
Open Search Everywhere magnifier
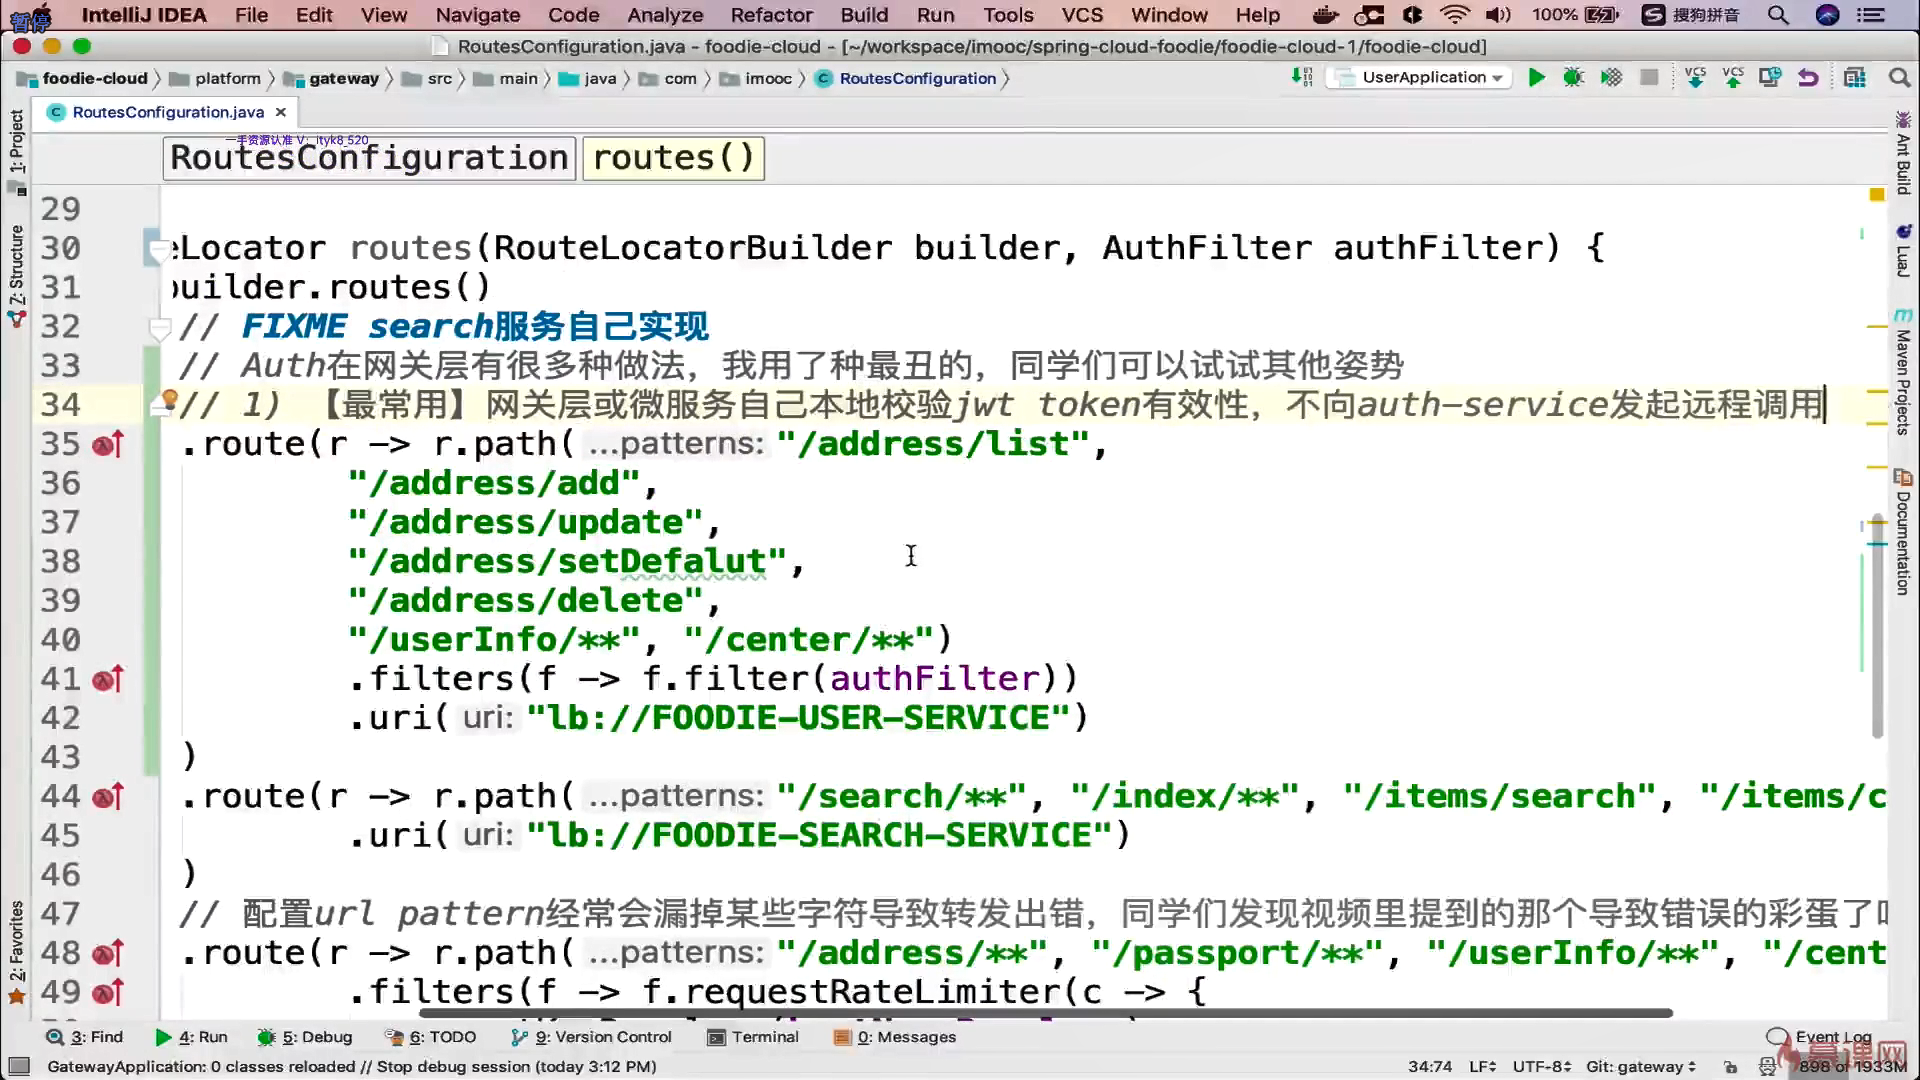pos(1899,78)
